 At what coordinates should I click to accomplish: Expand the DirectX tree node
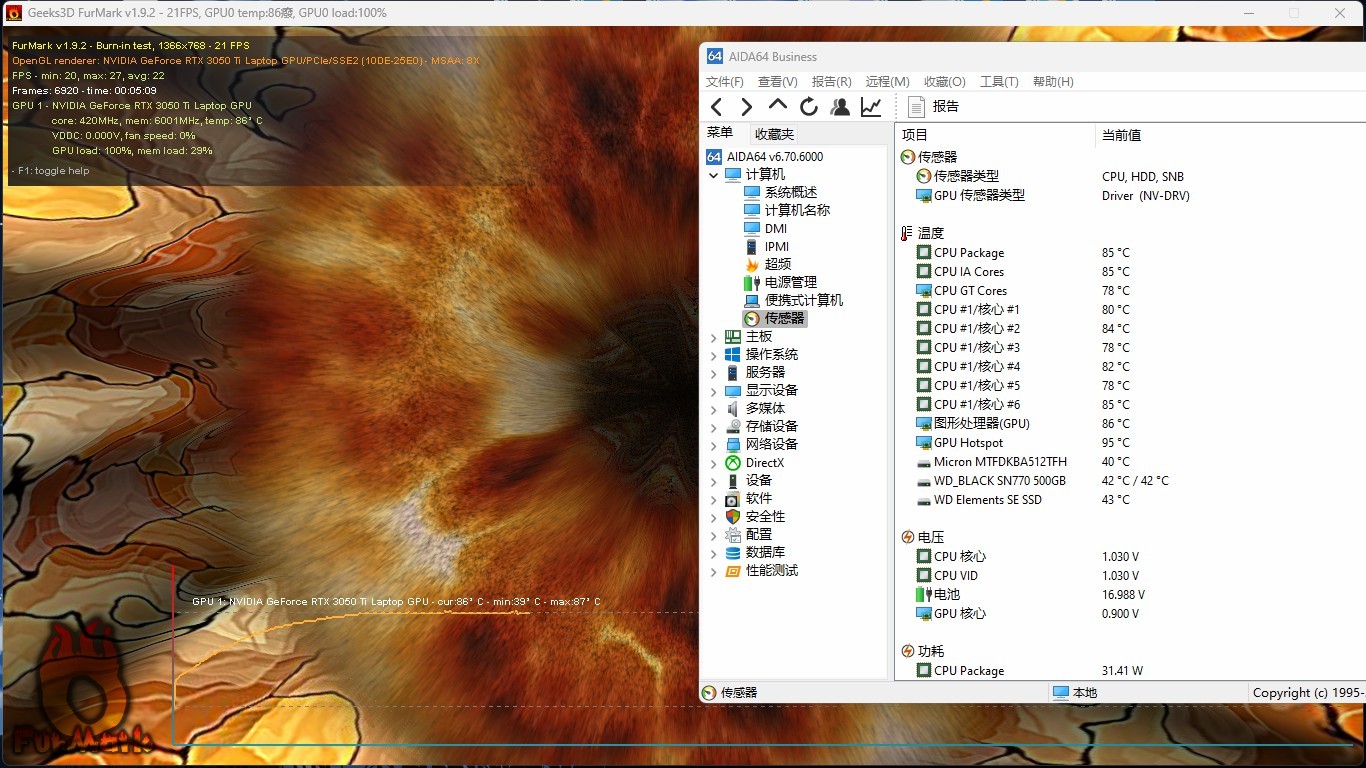point(713,463)
